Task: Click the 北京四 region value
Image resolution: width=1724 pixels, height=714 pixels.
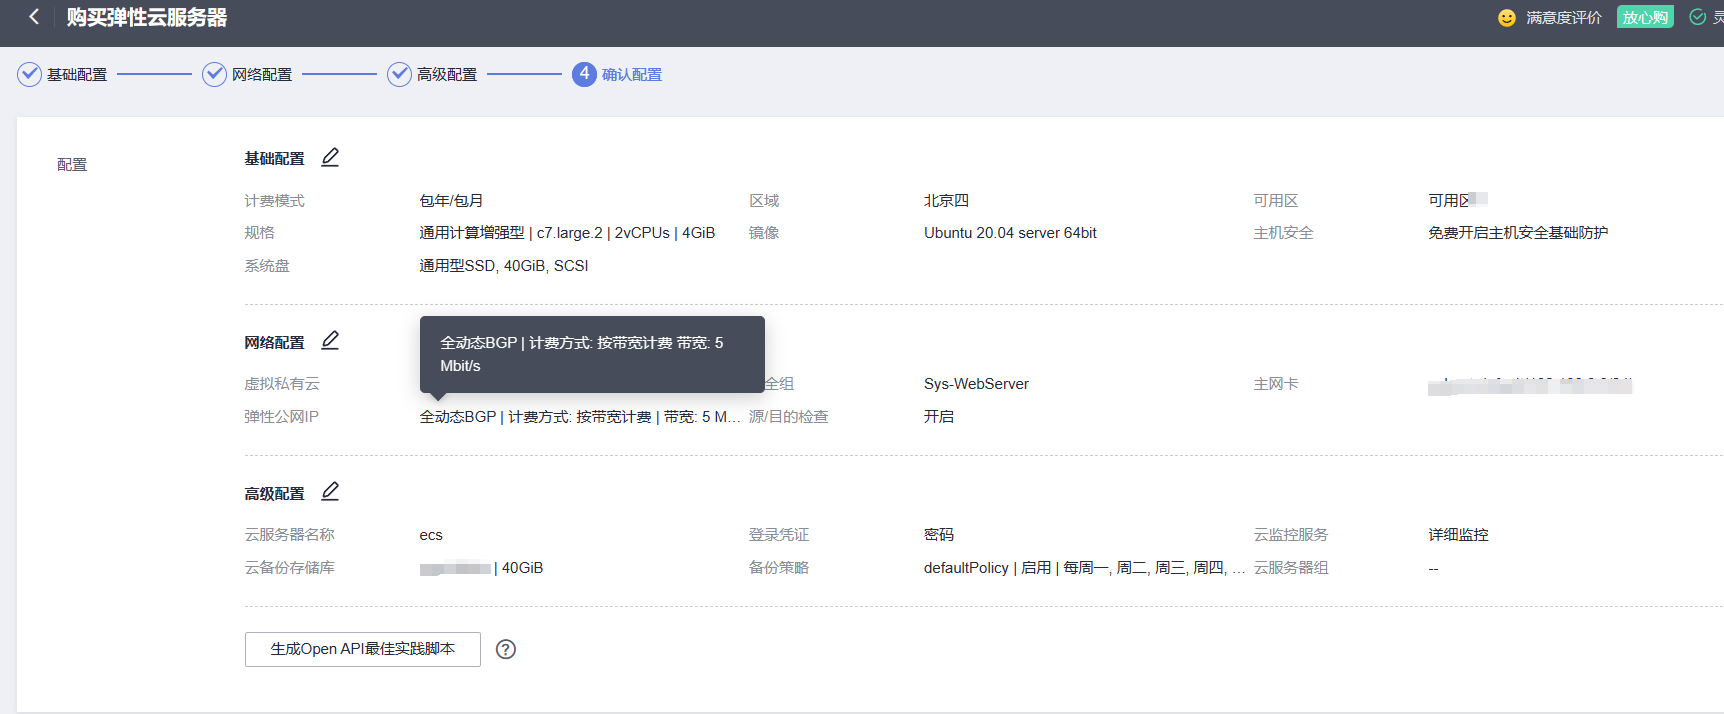Action: coord(946,201)
